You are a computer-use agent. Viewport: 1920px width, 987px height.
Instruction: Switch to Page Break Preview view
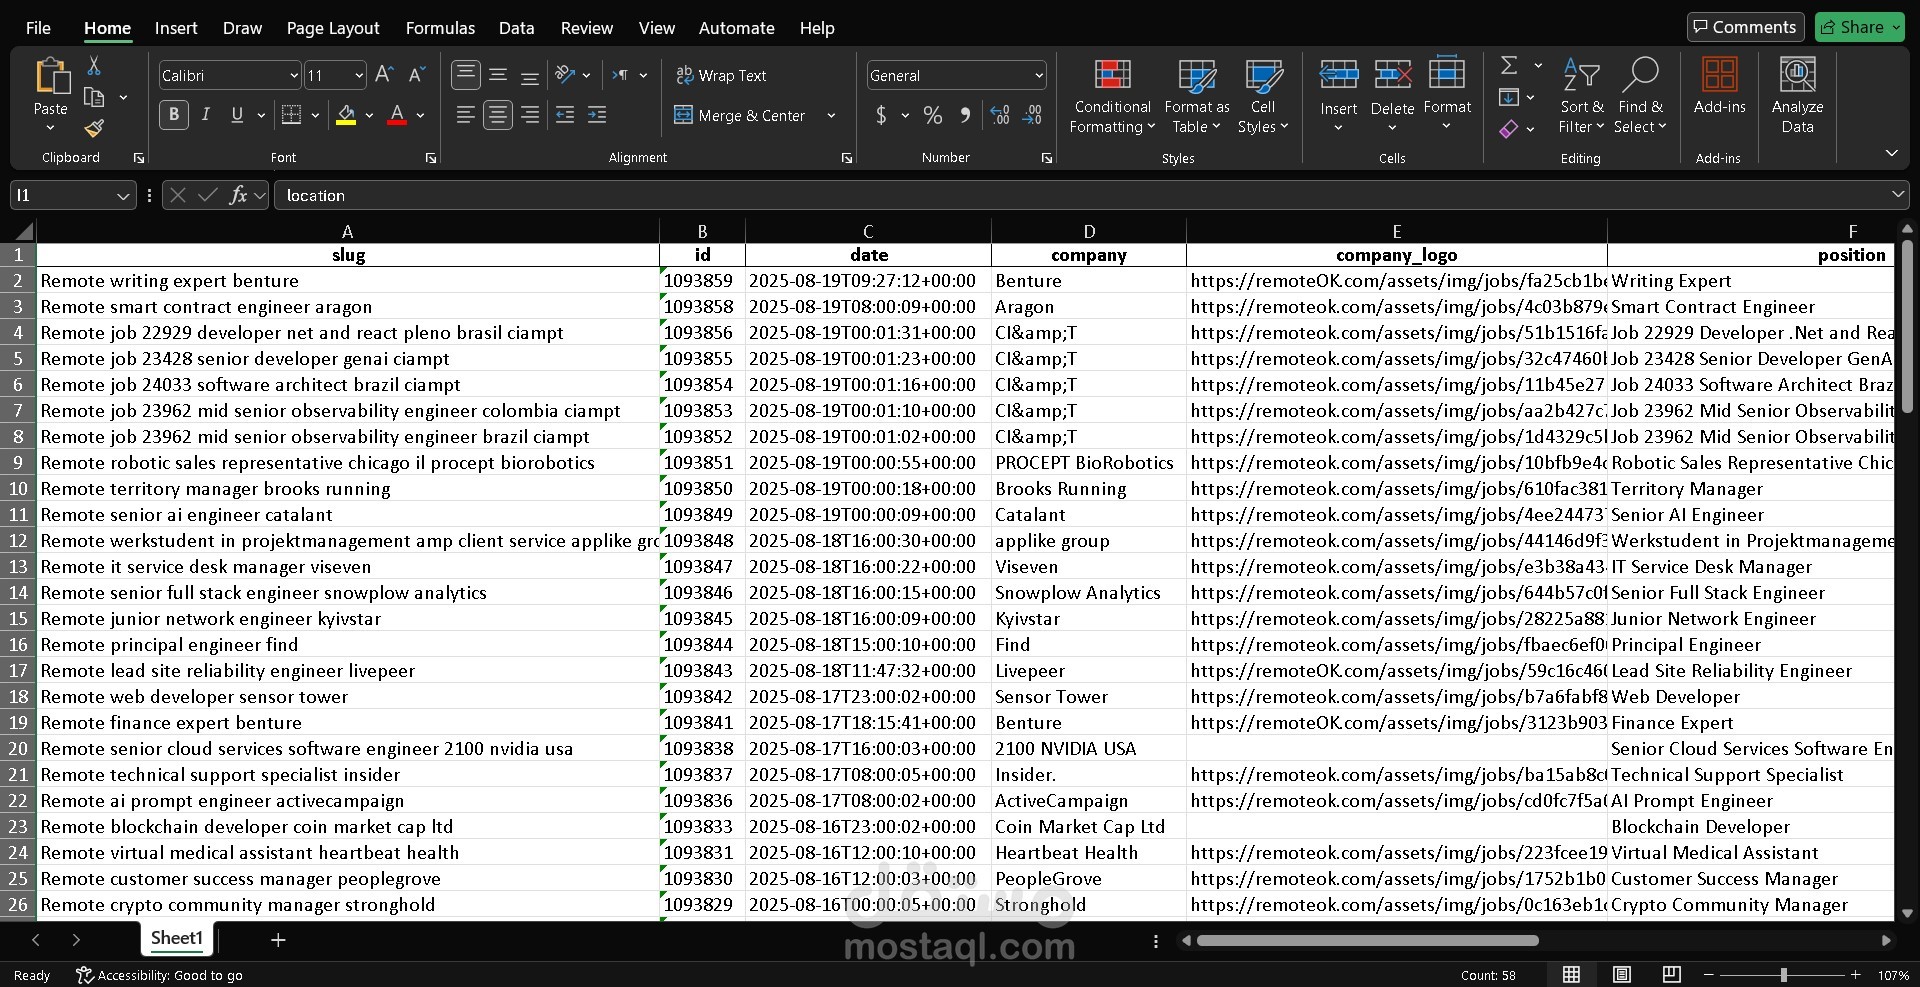point(1671,975)
